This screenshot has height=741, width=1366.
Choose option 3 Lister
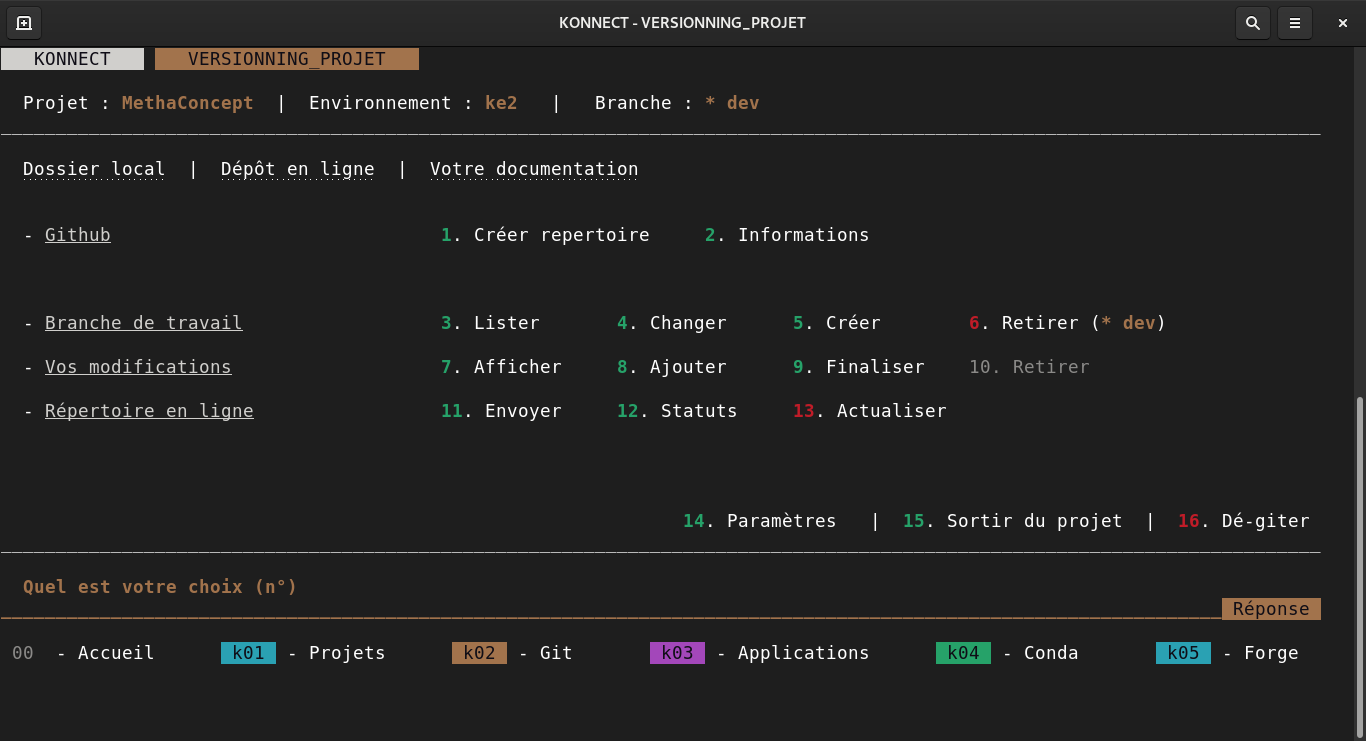tap(490, 323)
